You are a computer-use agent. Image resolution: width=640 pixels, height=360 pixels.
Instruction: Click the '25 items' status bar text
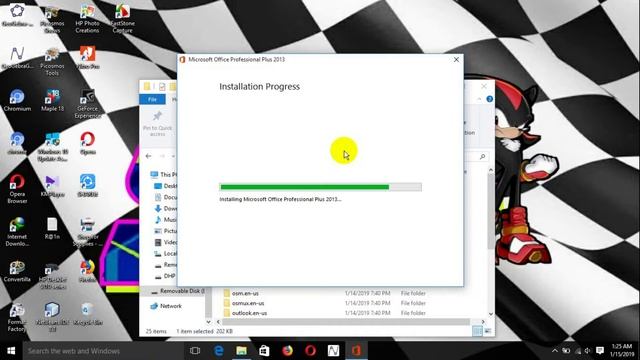coord(156,331)
